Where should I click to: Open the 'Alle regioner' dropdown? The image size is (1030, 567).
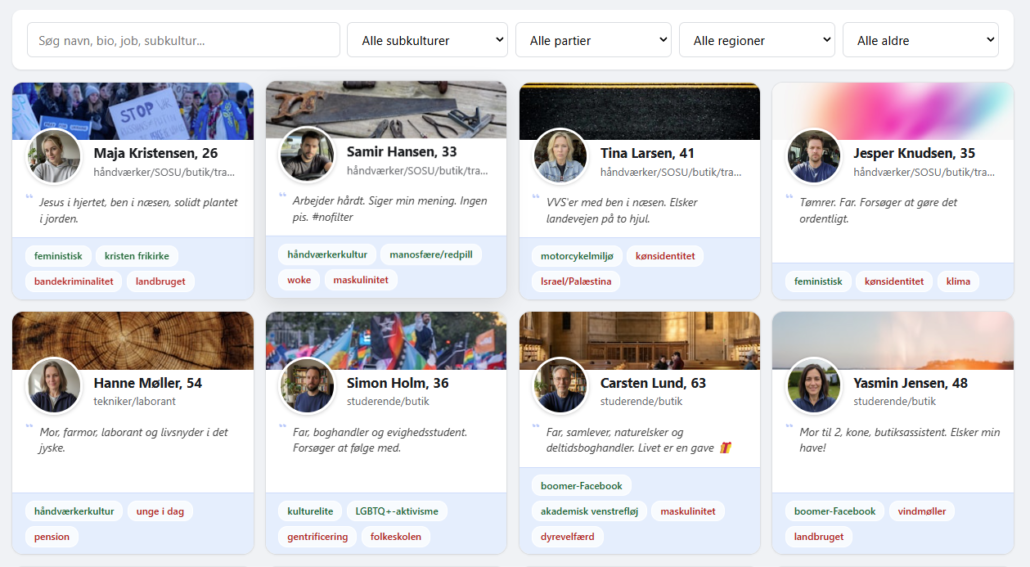[x=756, y=40]
